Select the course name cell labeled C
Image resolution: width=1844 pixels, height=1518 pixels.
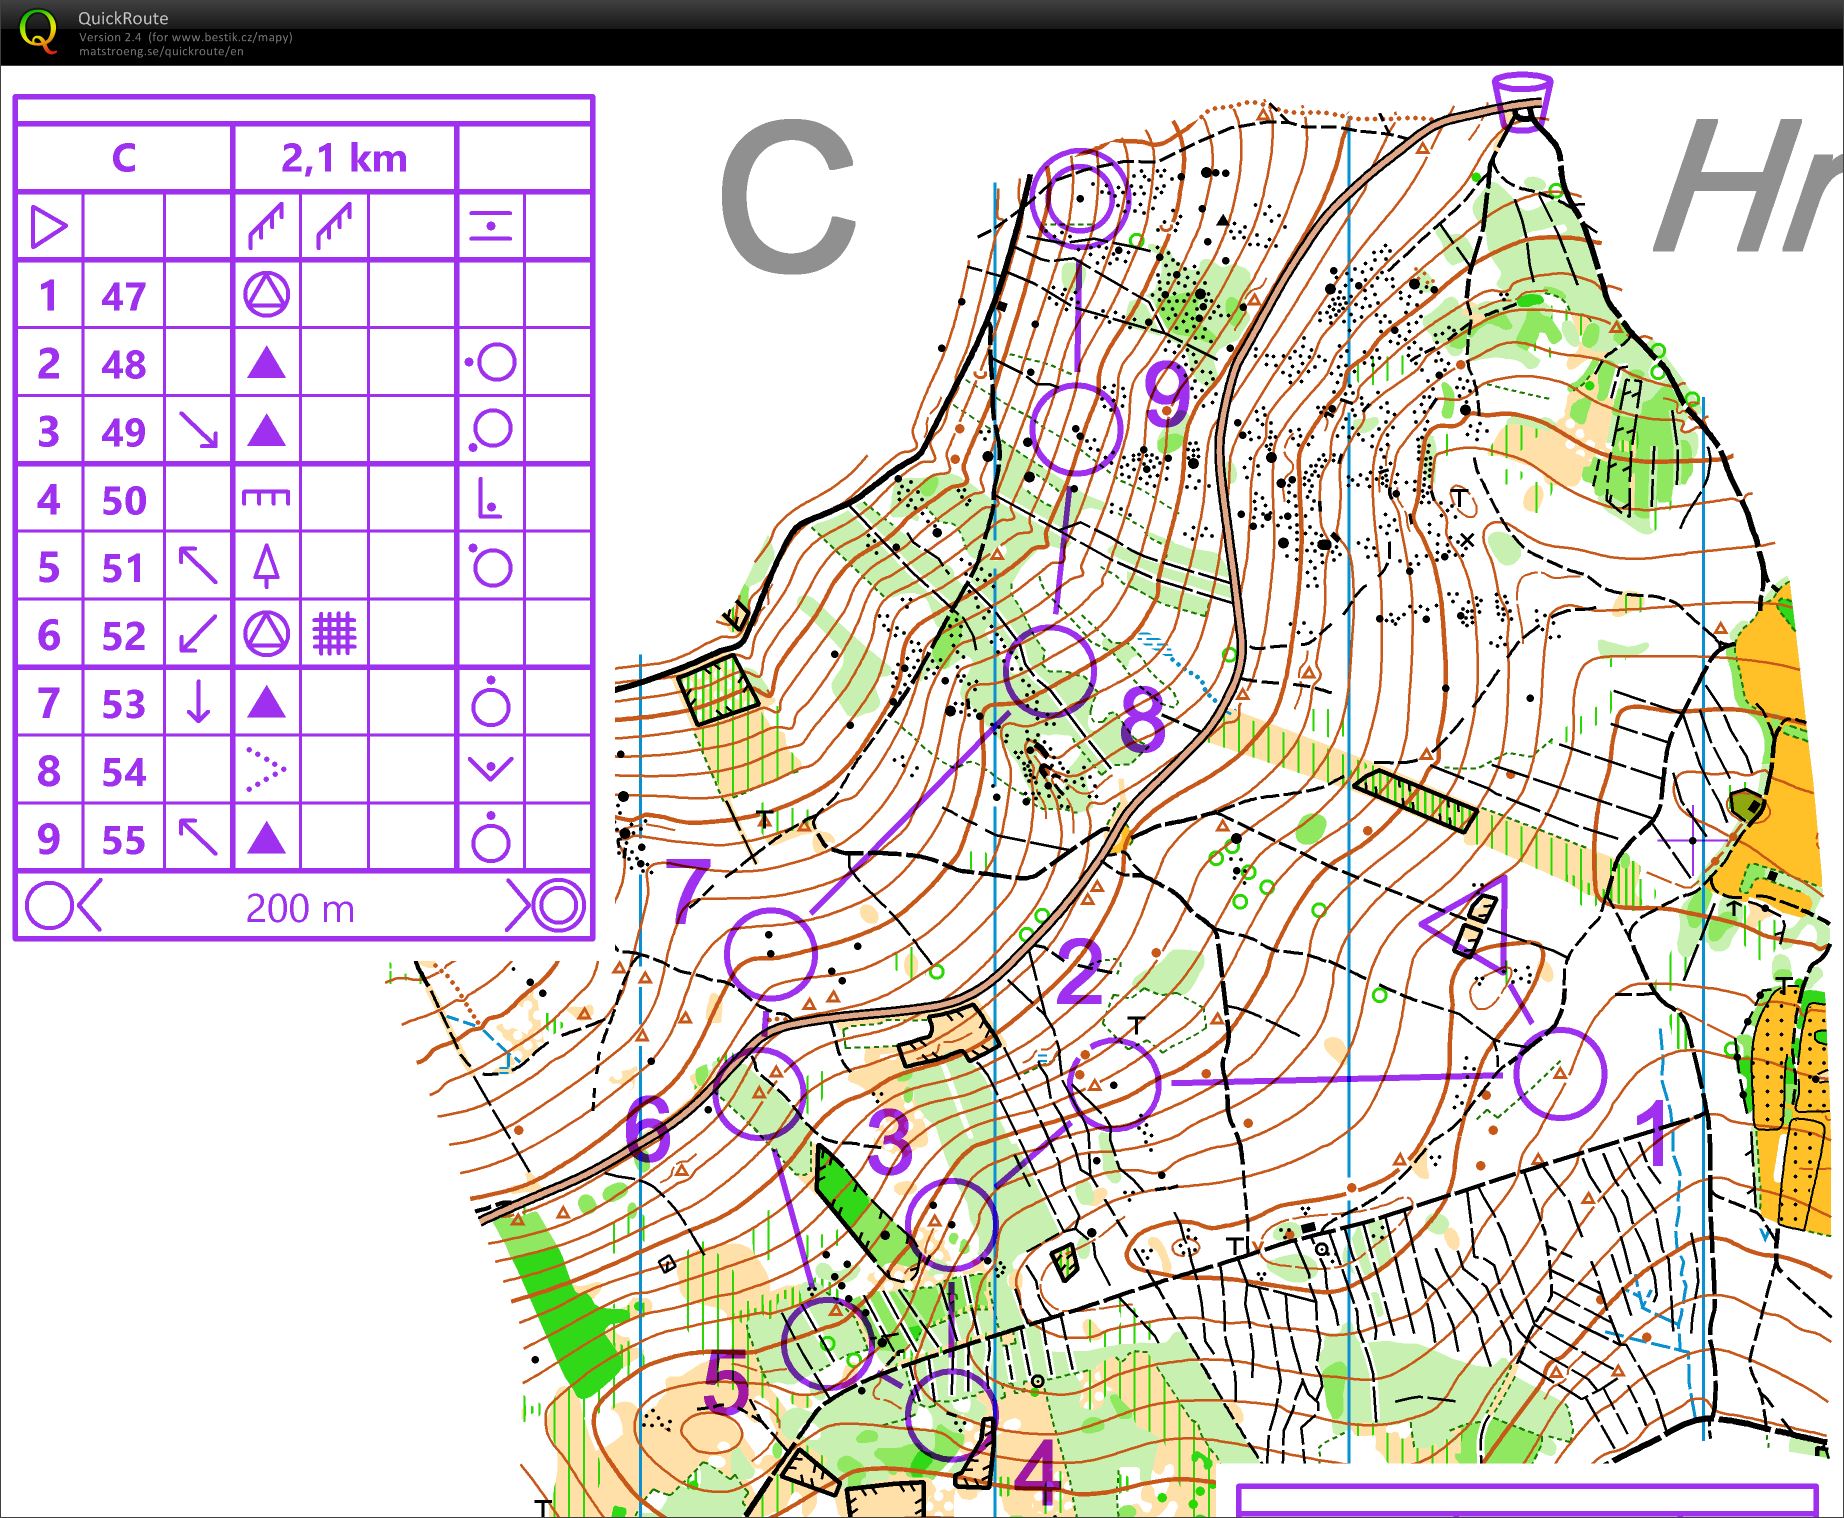(124, 156)
